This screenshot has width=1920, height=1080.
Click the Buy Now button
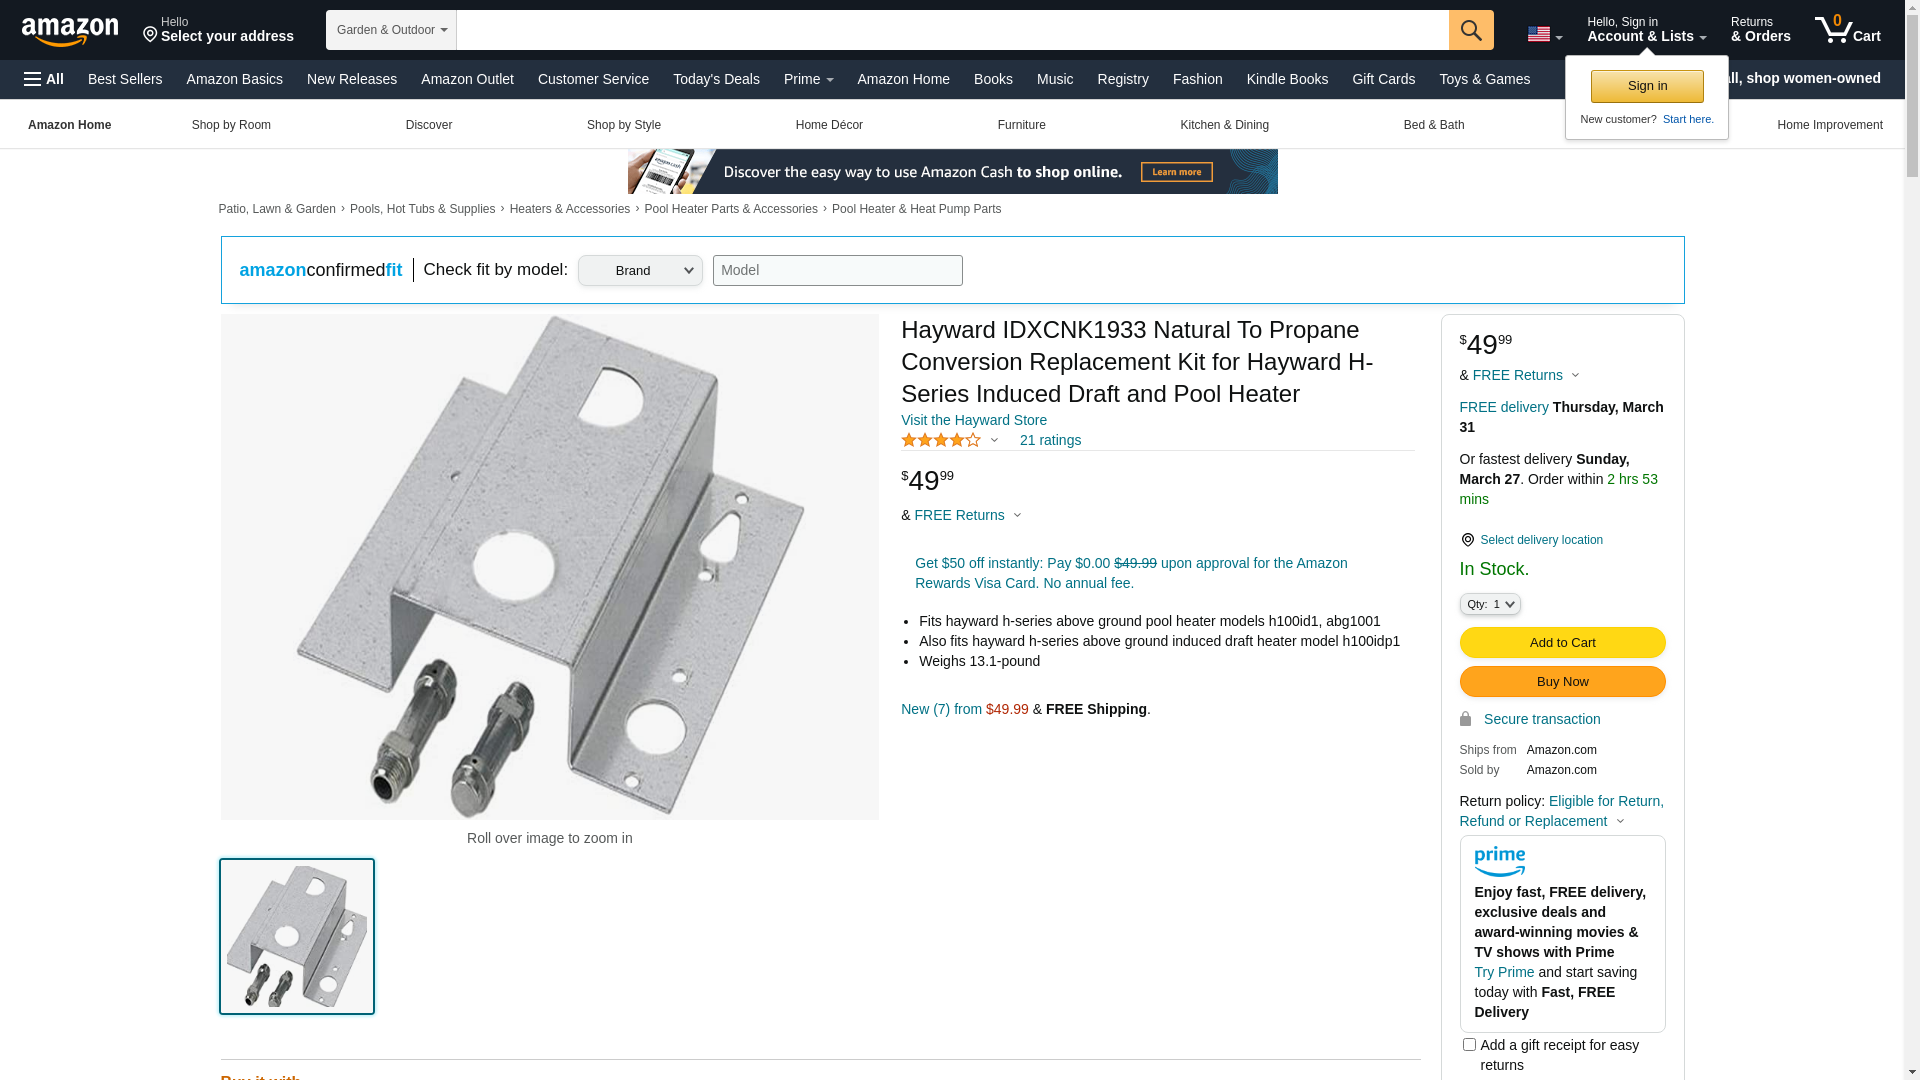pos(1562,681)
